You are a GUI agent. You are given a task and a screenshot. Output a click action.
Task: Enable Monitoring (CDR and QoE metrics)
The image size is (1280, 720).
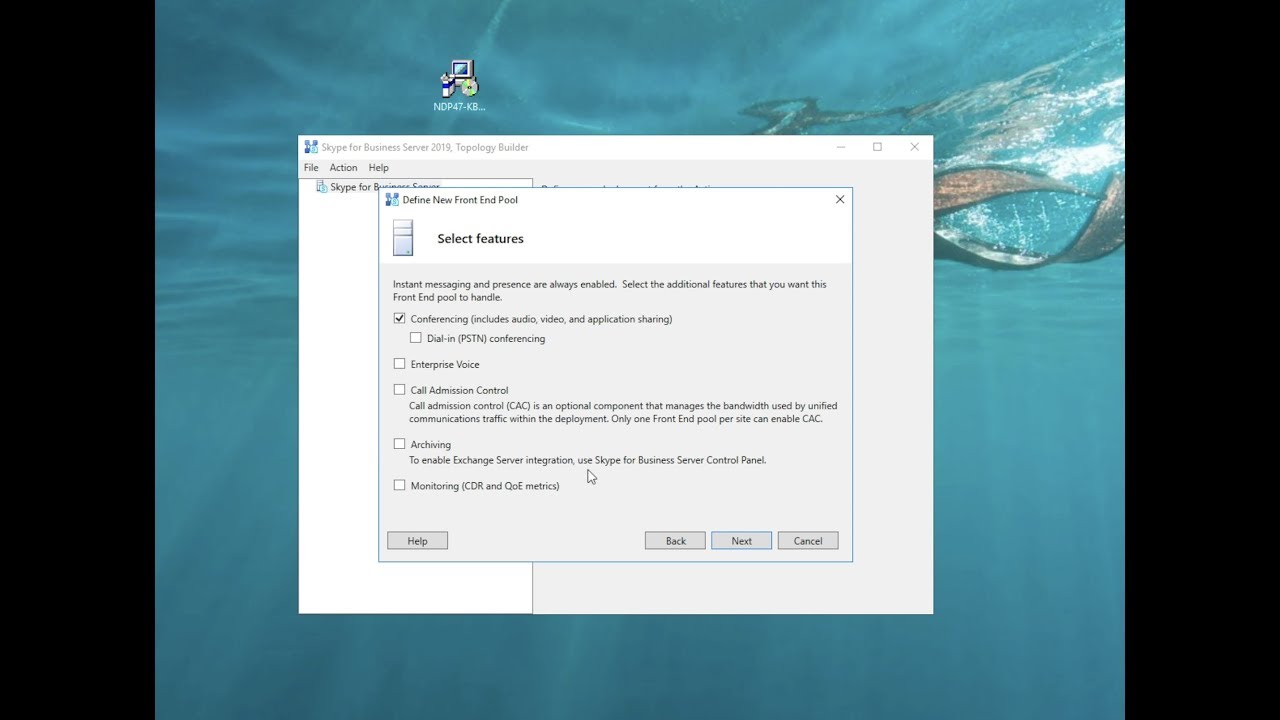[x=400, y=485]
